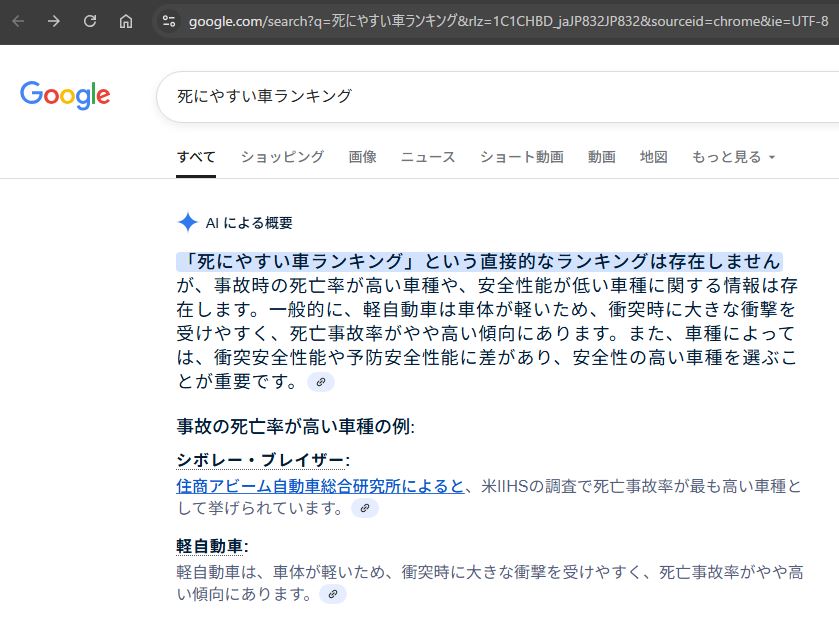Open source link icon after 重要です。
Screen dimensions: 839x622
tap(321, 382)
